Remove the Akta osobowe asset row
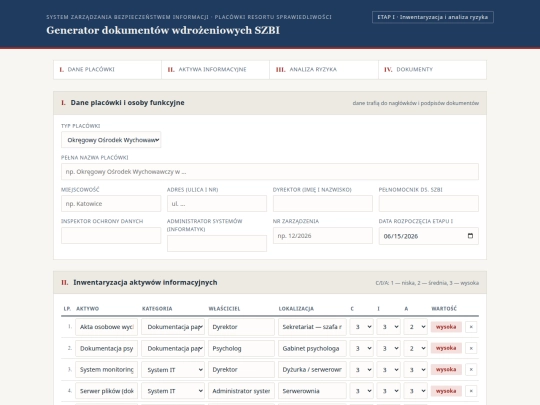The image size is (540, 405). [471, 327]
